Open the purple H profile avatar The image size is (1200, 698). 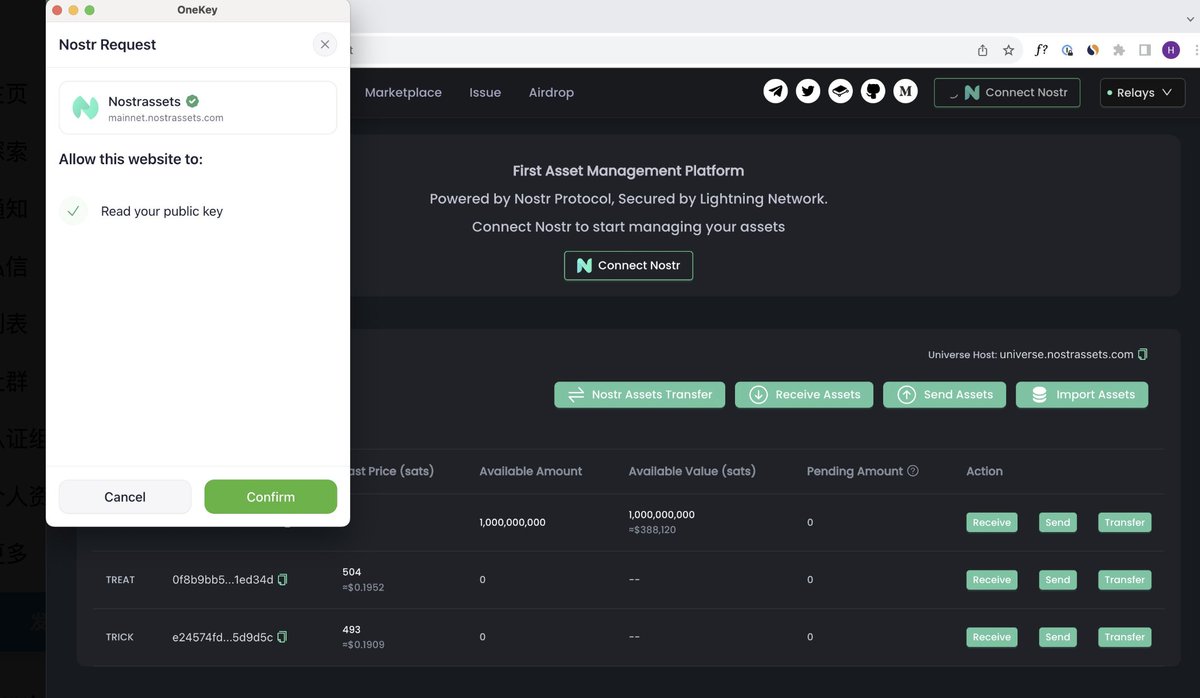tap(1171, 50)
